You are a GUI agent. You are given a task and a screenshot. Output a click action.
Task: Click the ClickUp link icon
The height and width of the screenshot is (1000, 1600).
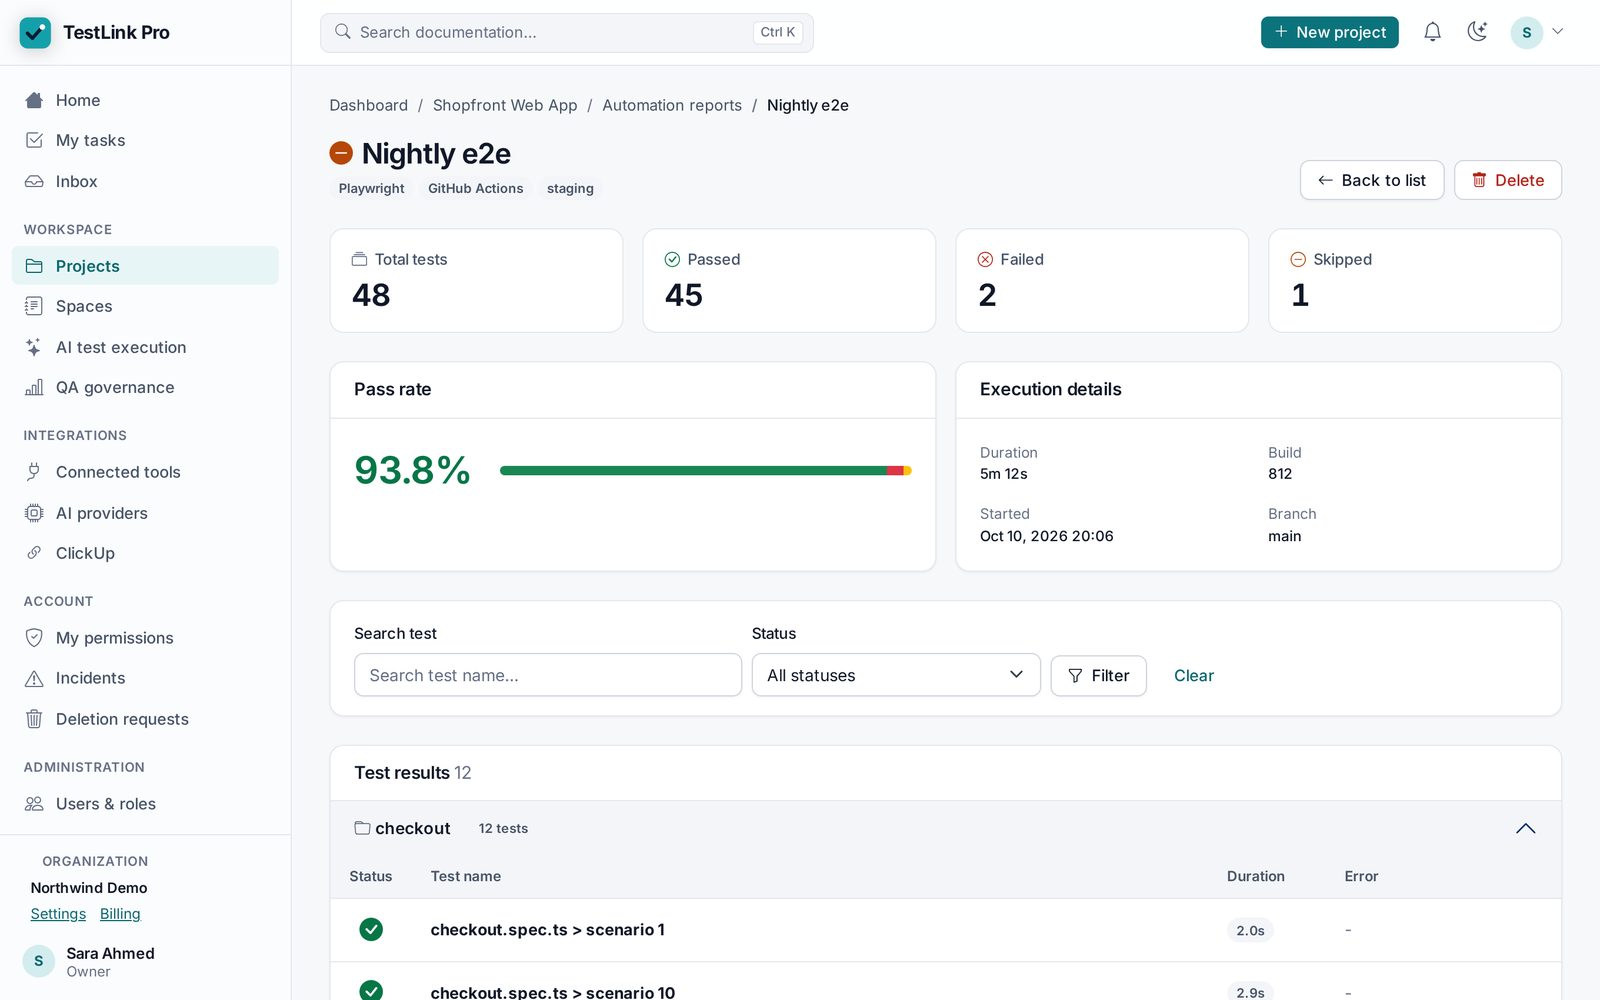coord(34,553)
